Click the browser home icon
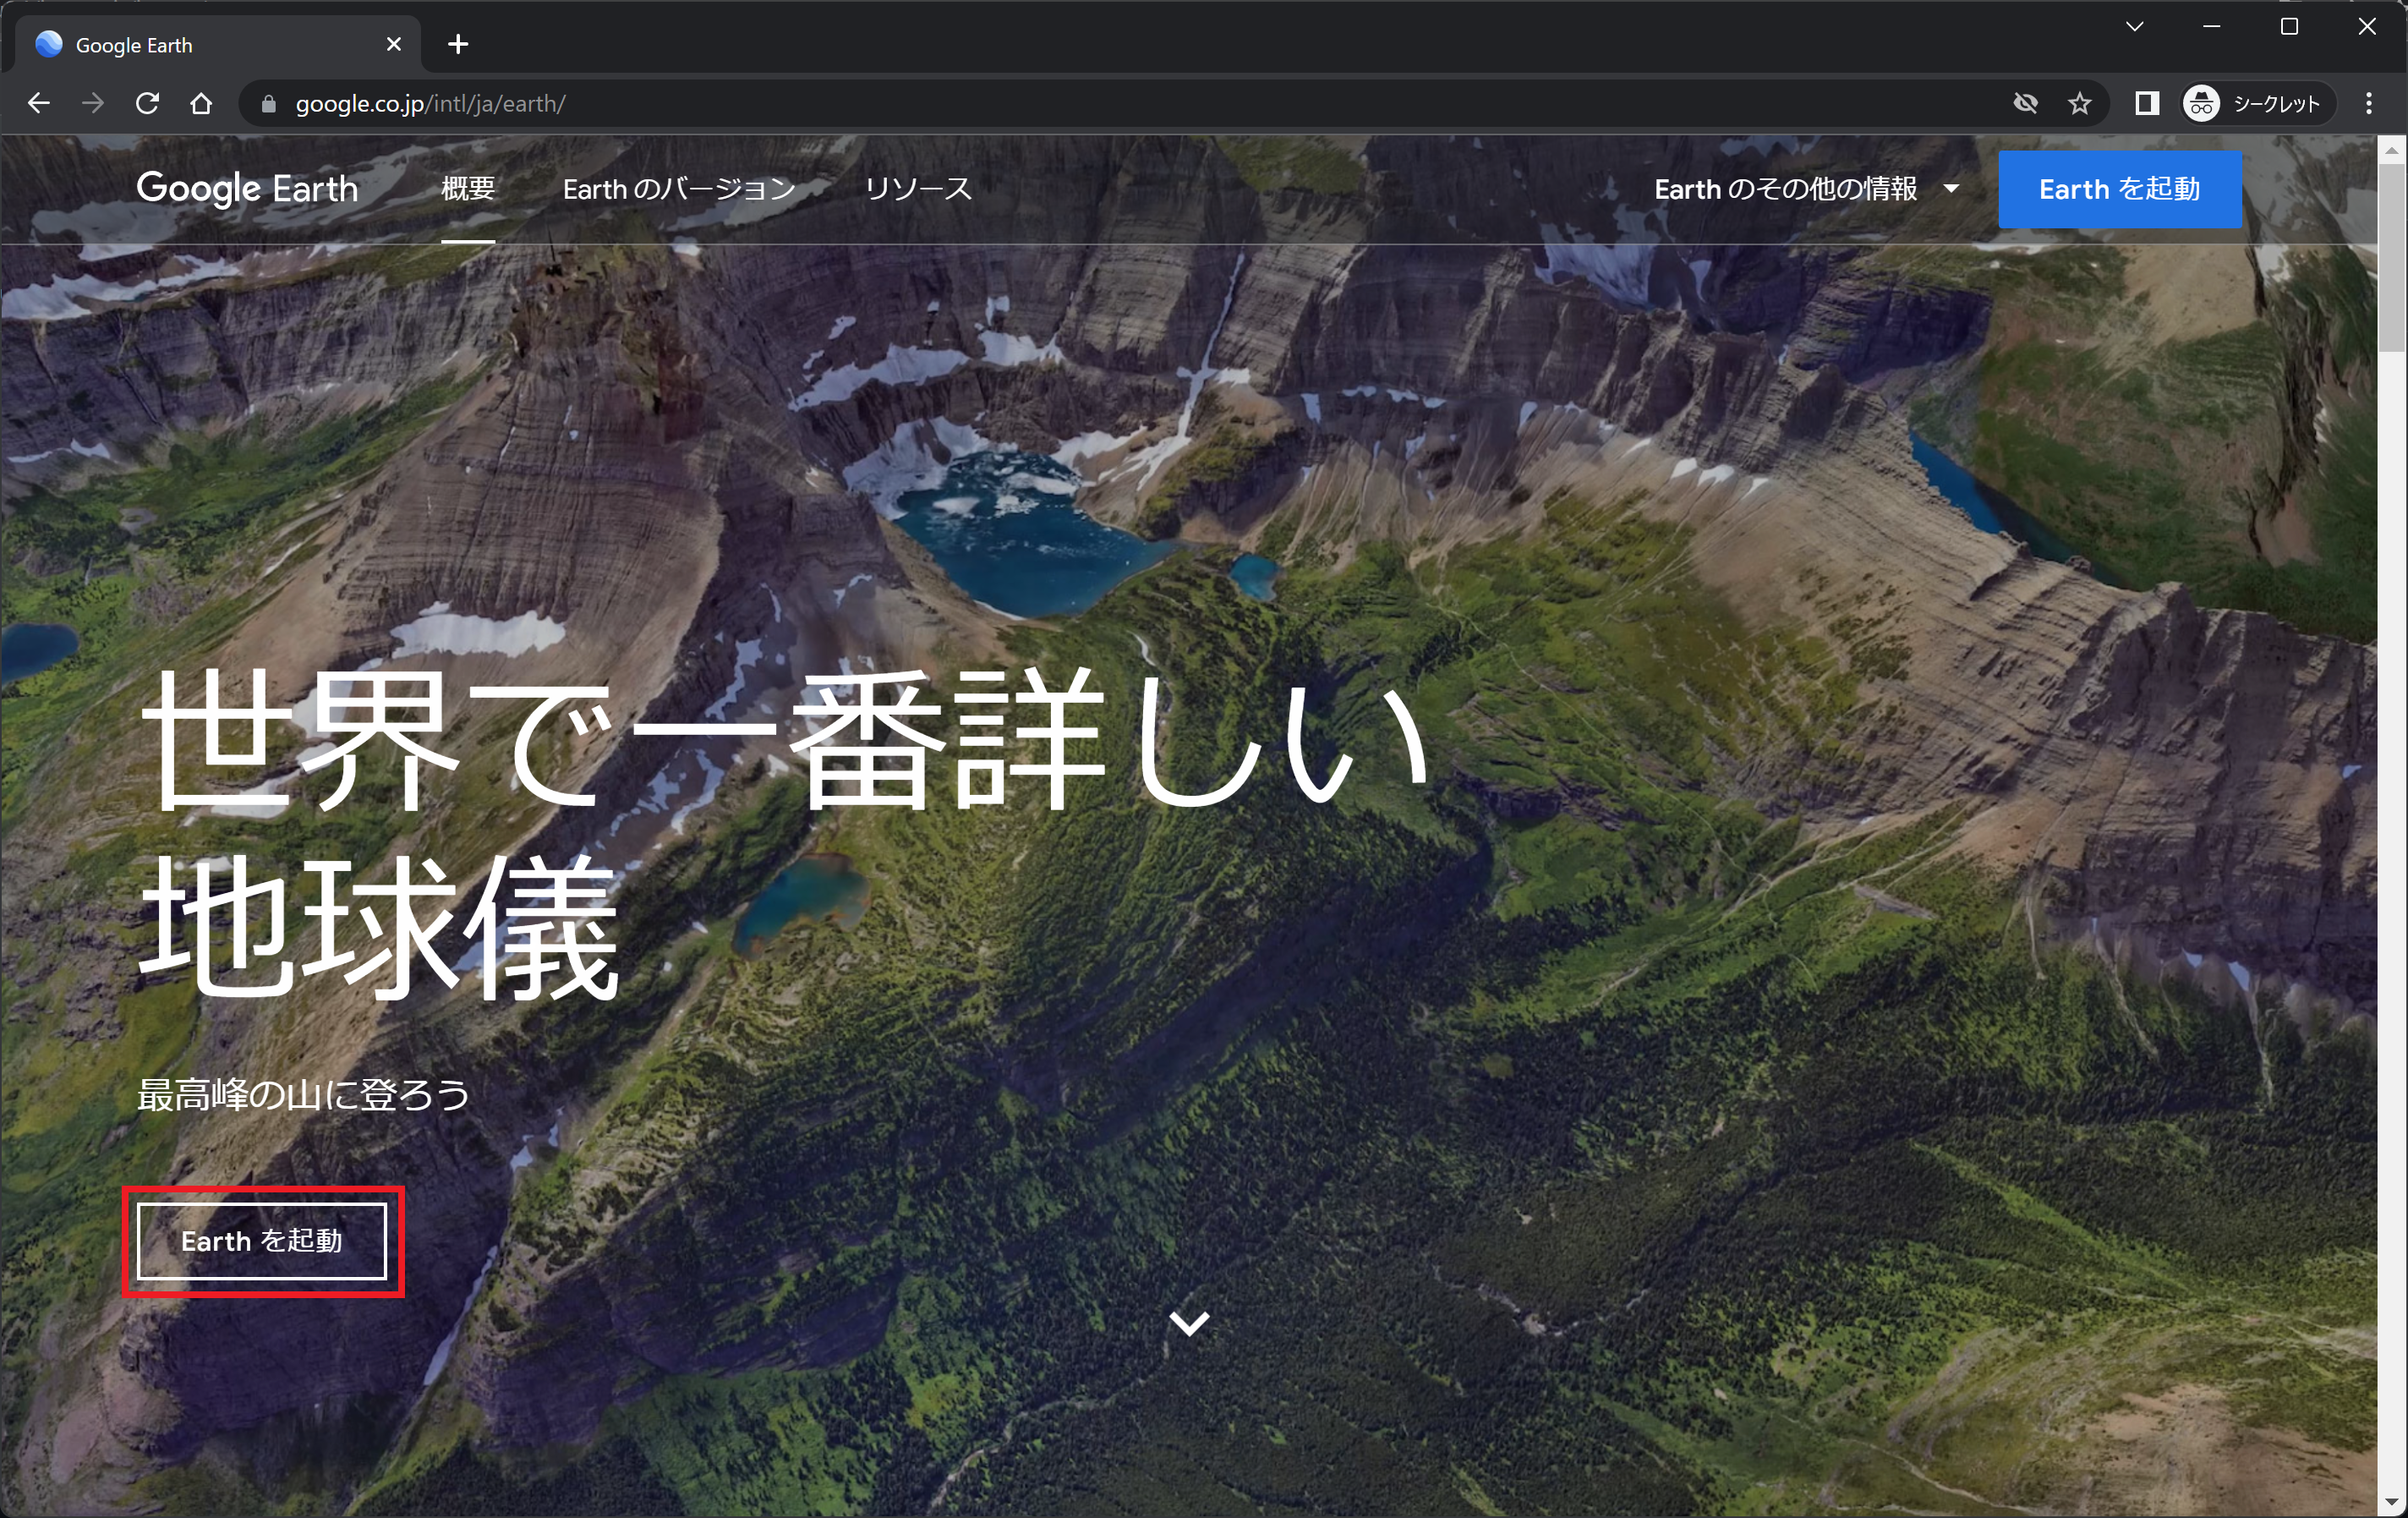The image size is (2408, 1518). click(x=202, y=103)
